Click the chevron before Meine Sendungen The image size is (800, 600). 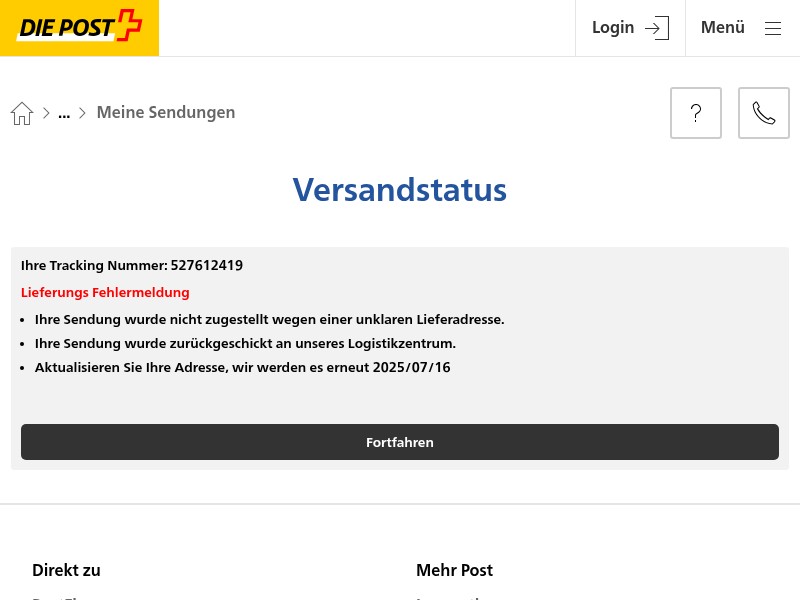82,113
